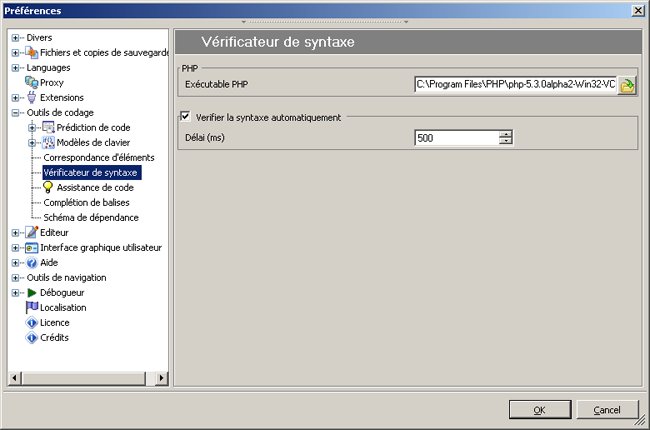Open Schéma de dépendance settings
The width and height of the screenshot is (650, 430).
[91, 217]
